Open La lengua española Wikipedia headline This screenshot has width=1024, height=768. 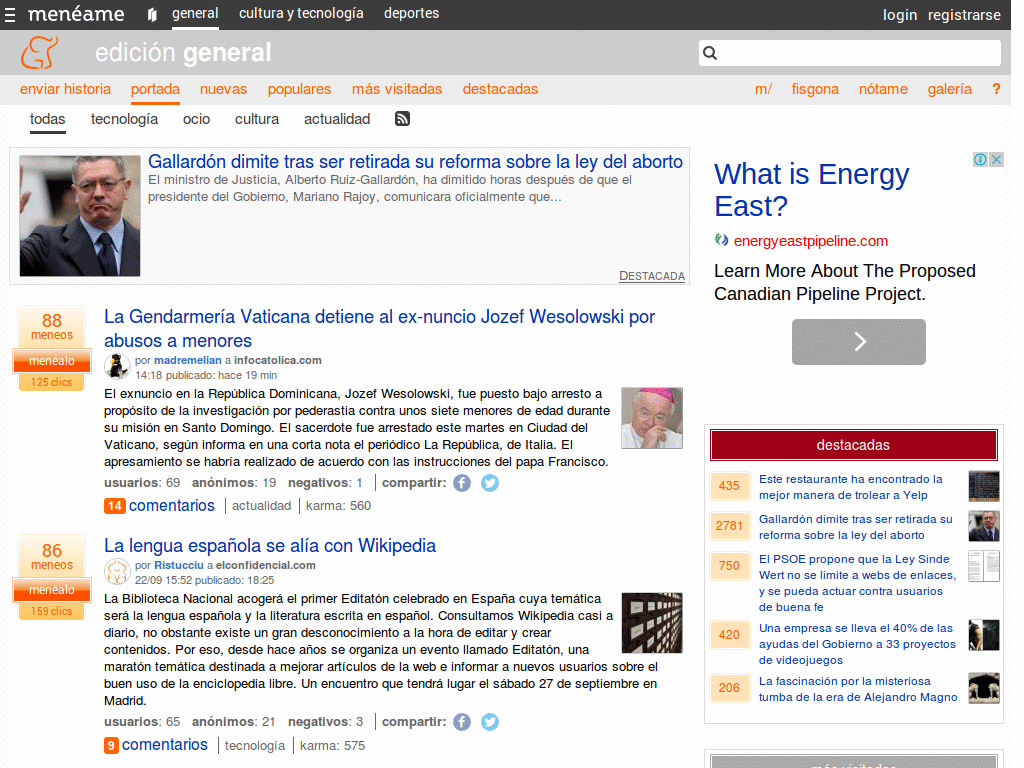(x=270, y=546)
